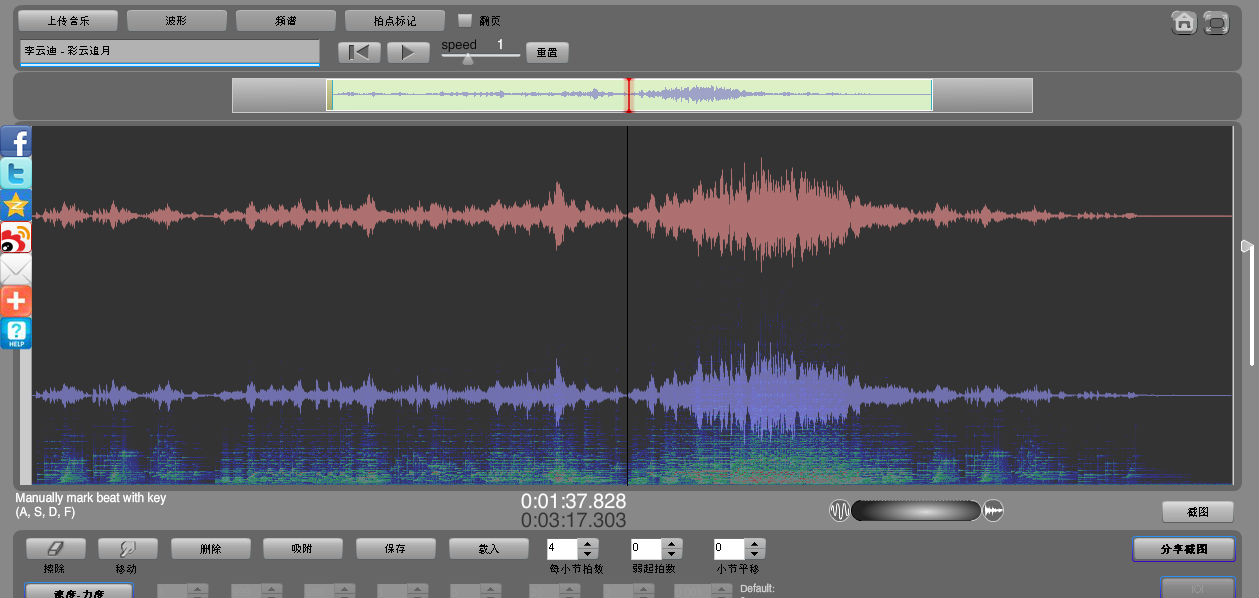Increase the 每小节拍数 beats-per-bar value

click(588, 544)
